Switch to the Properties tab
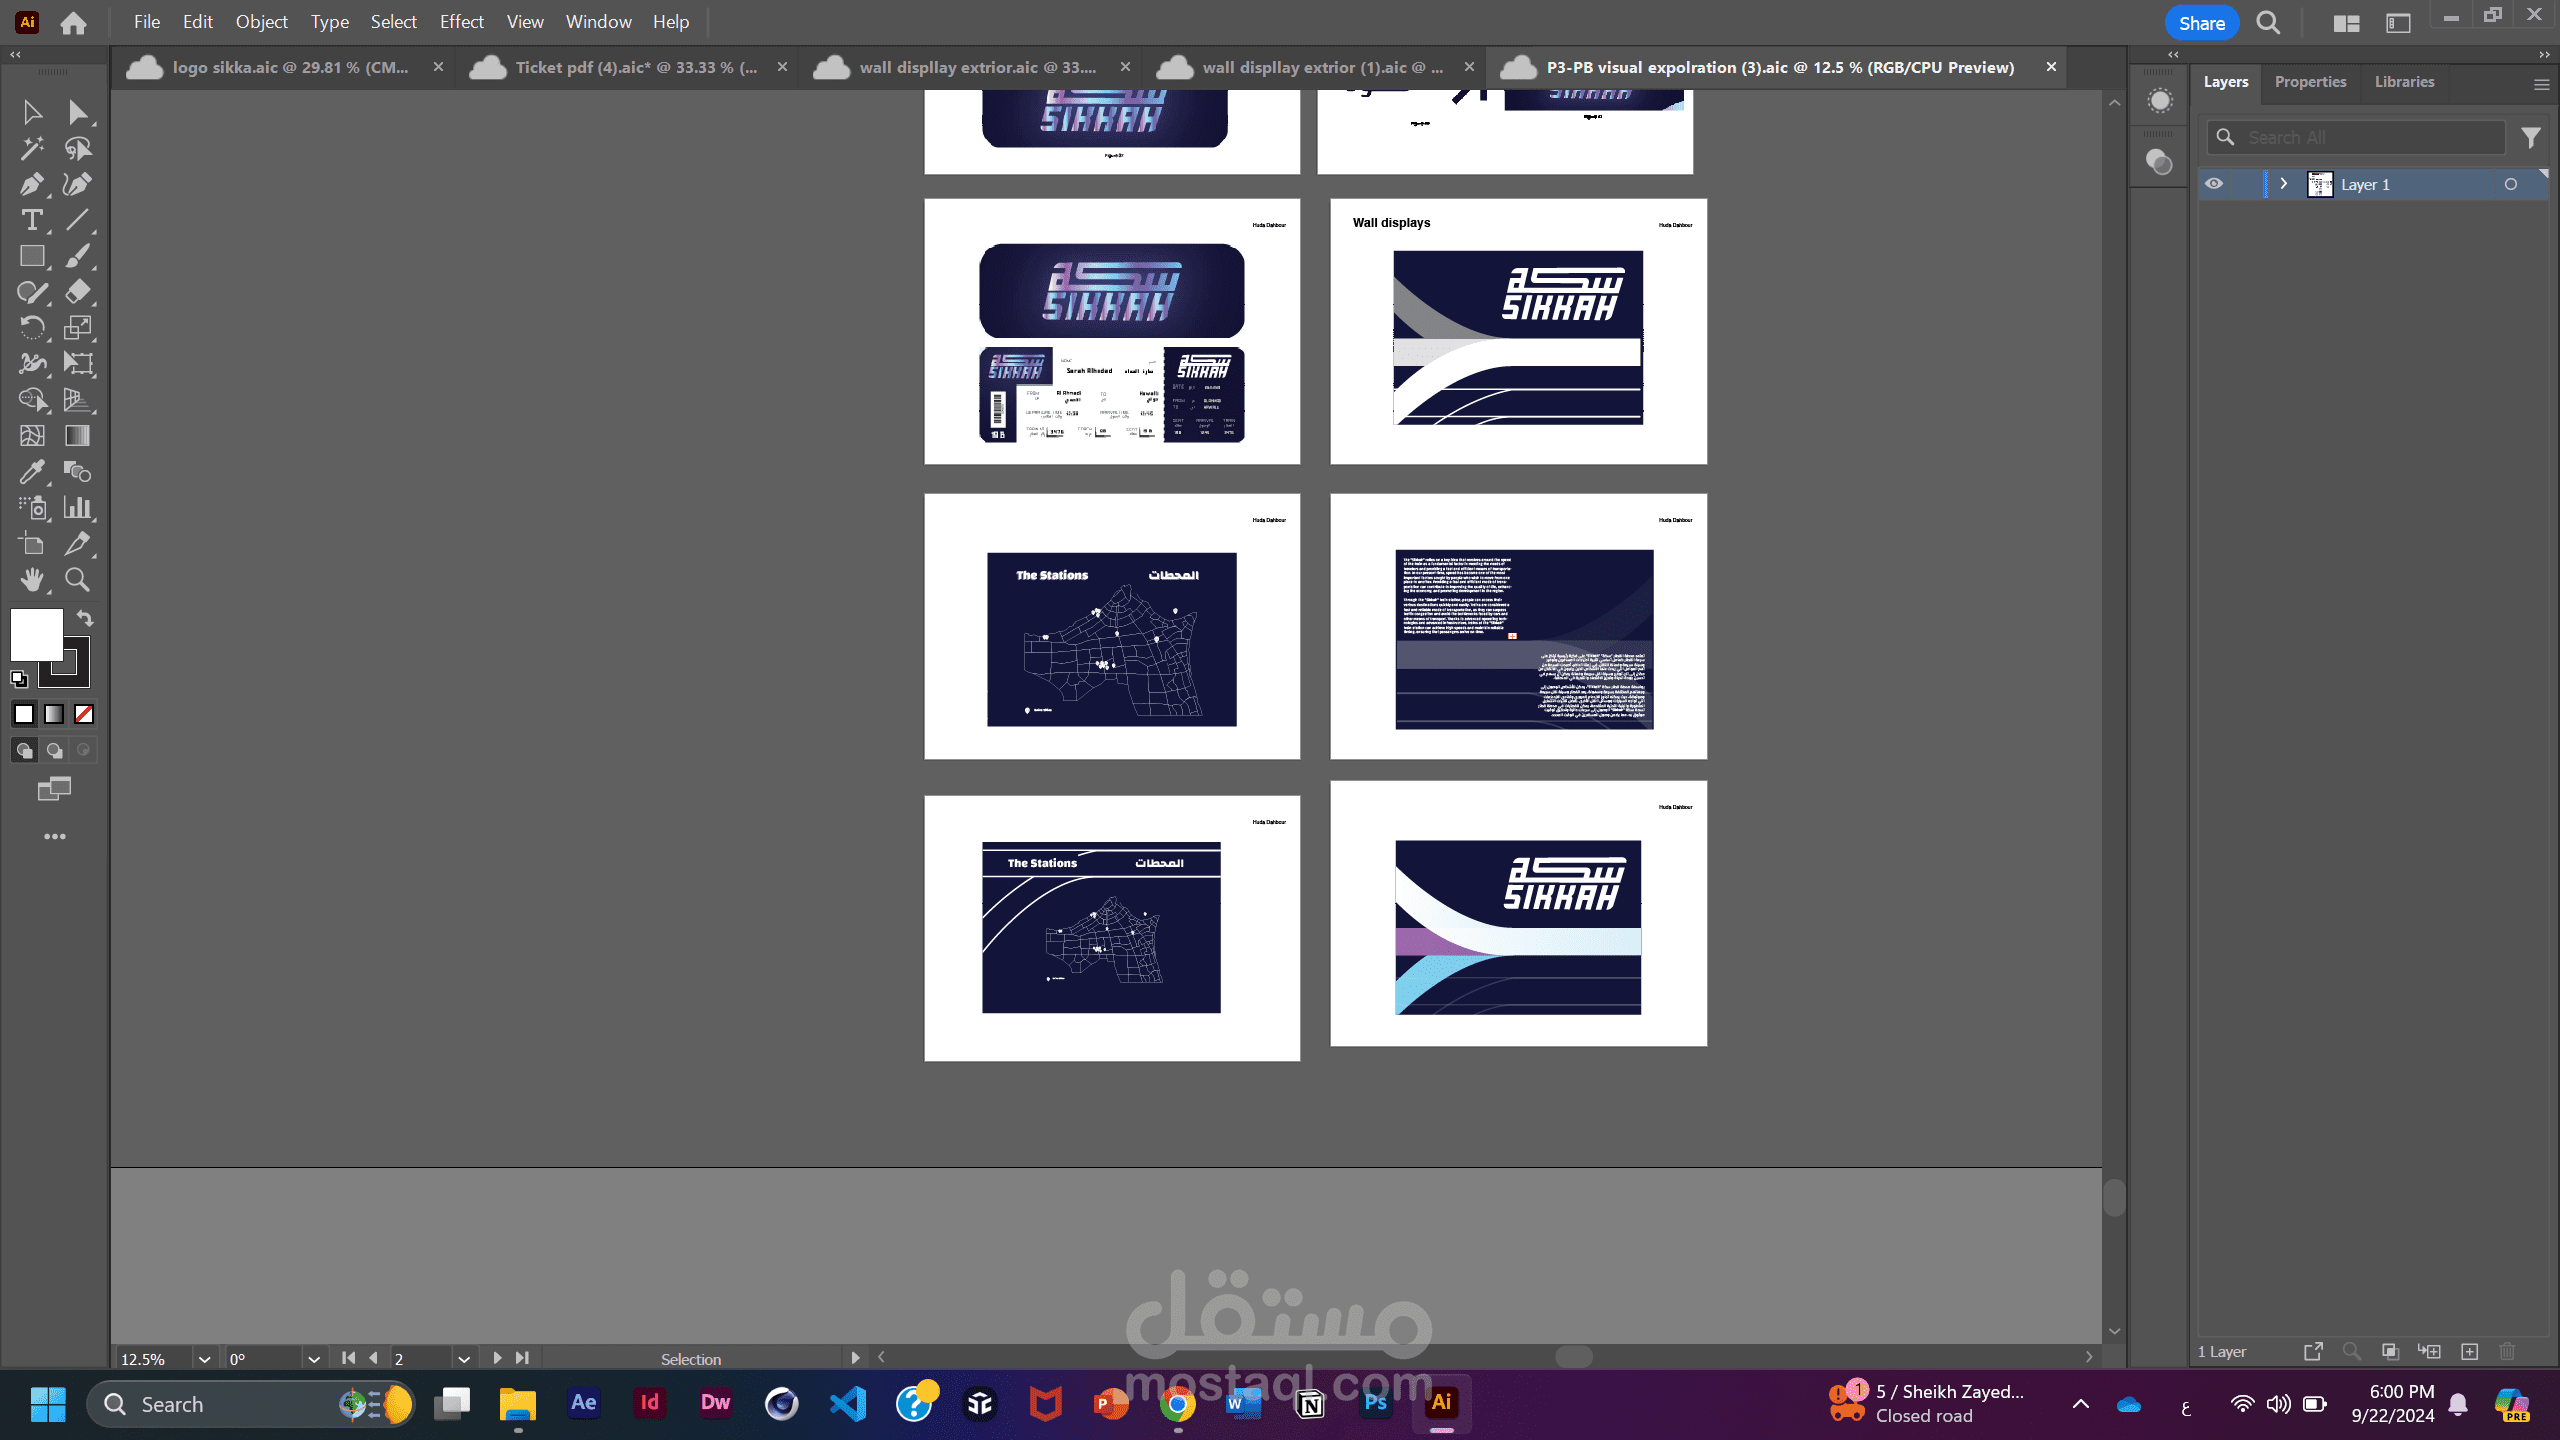2560x1440 pixels. pyautogui.click(x=2309, y=82)
